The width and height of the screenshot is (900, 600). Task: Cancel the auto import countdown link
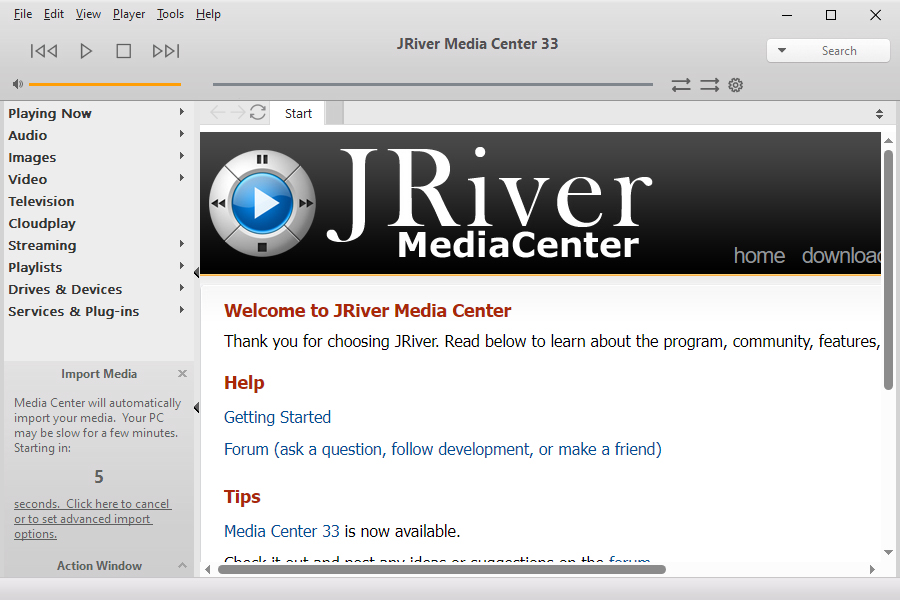92,518
